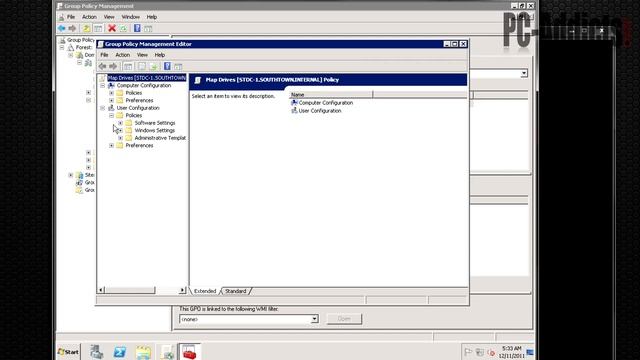The height and width of the screenshot is (360, 640).
Task: Collapse Computer Configuration node in Editor tree
Action: (x=102, y=85)
